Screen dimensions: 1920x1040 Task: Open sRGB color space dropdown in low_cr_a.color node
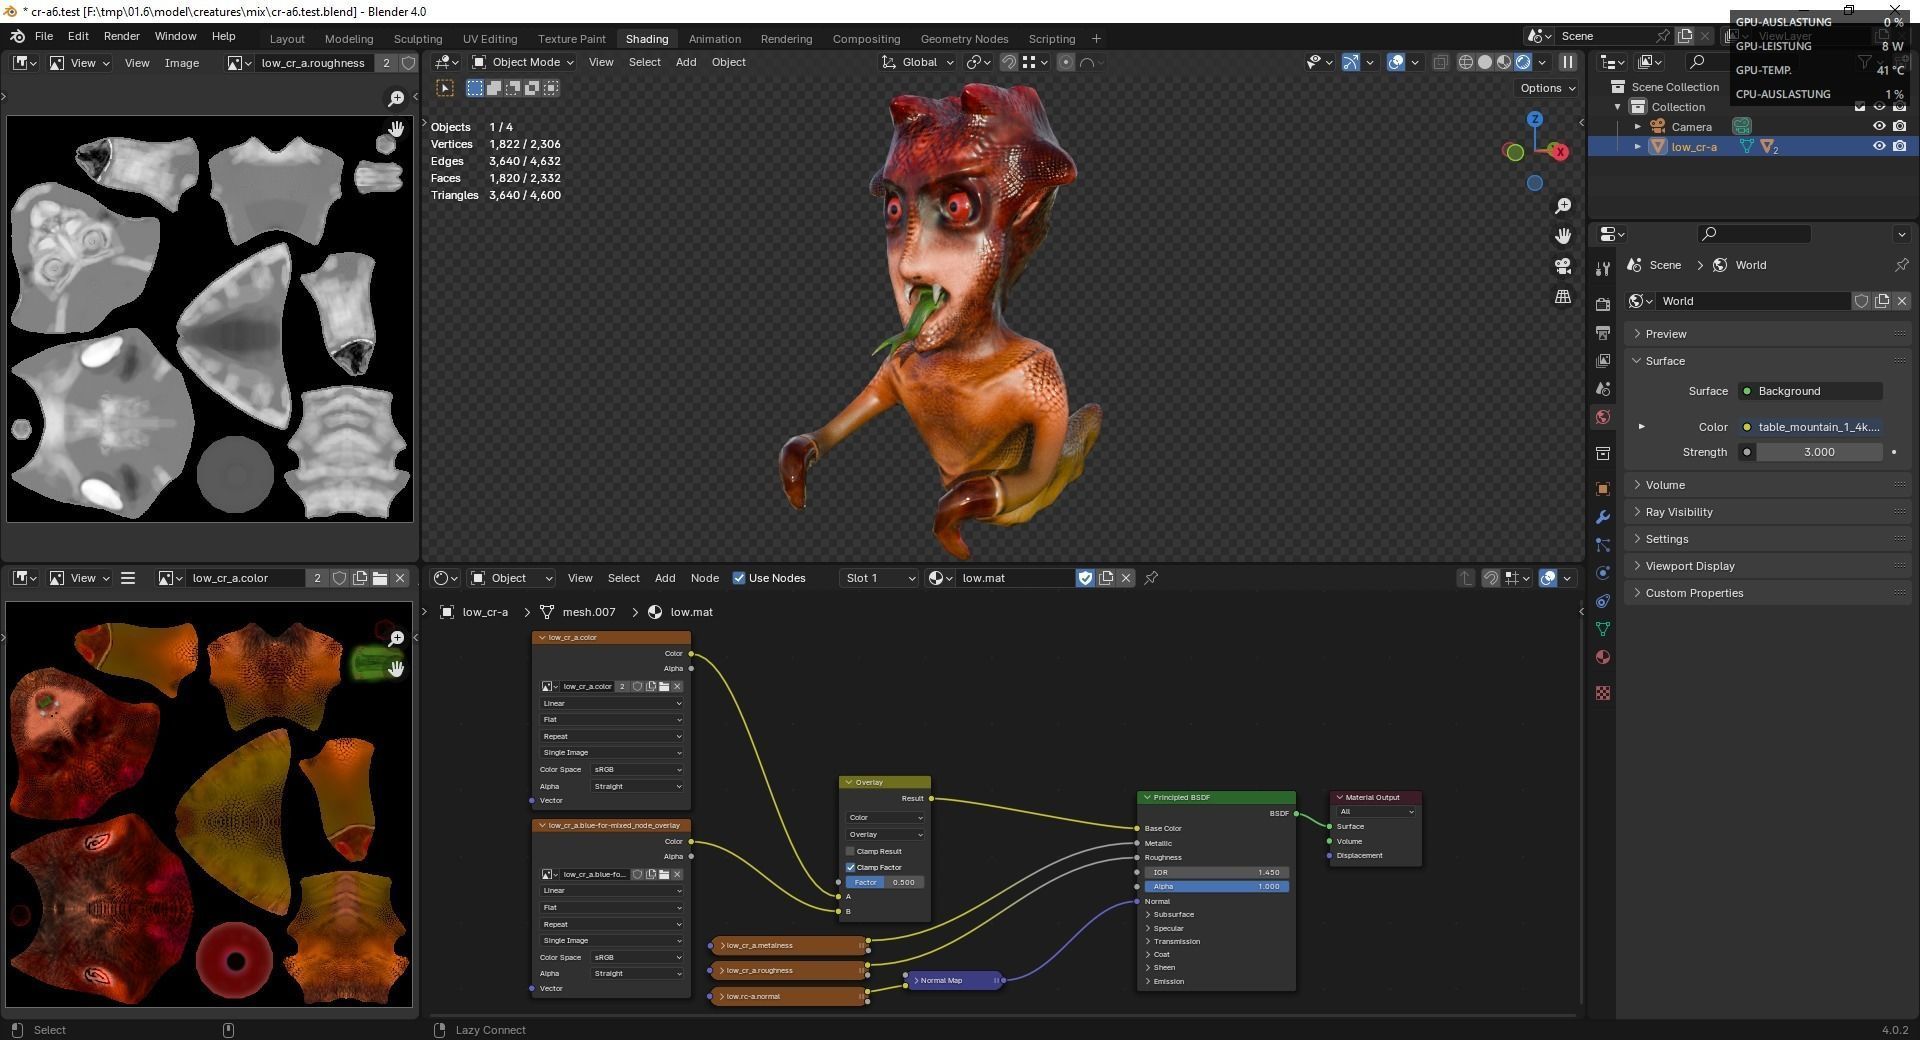tap(637, 769)
